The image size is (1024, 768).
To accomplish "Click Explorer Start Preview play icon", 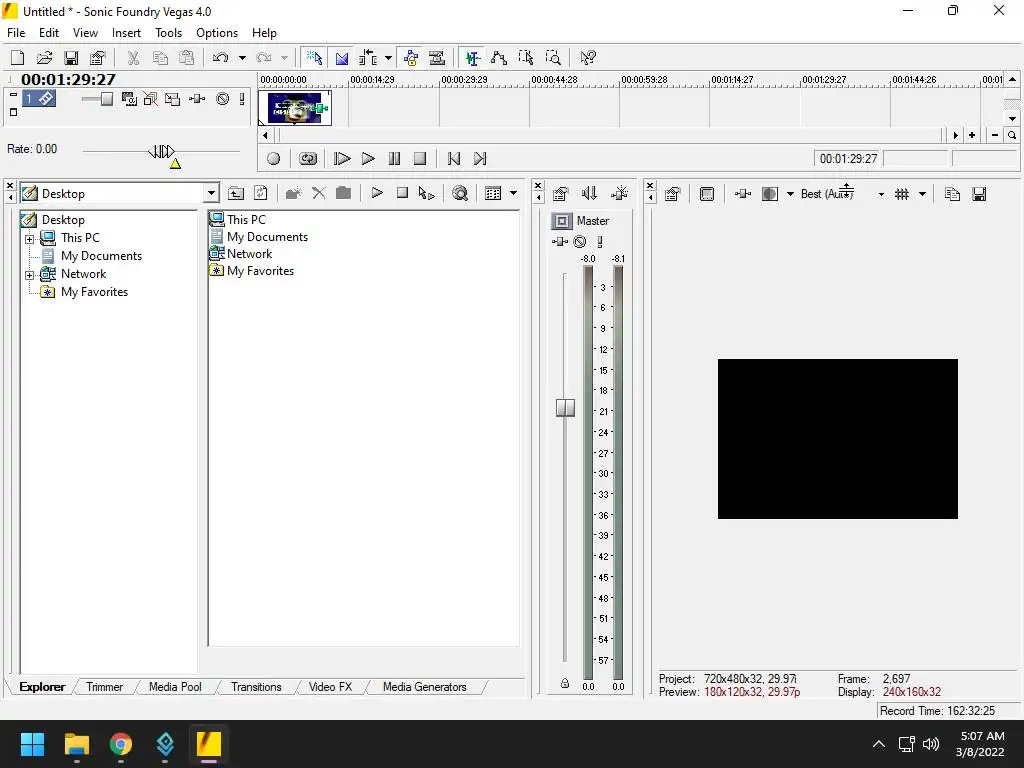I will [377, 193].
